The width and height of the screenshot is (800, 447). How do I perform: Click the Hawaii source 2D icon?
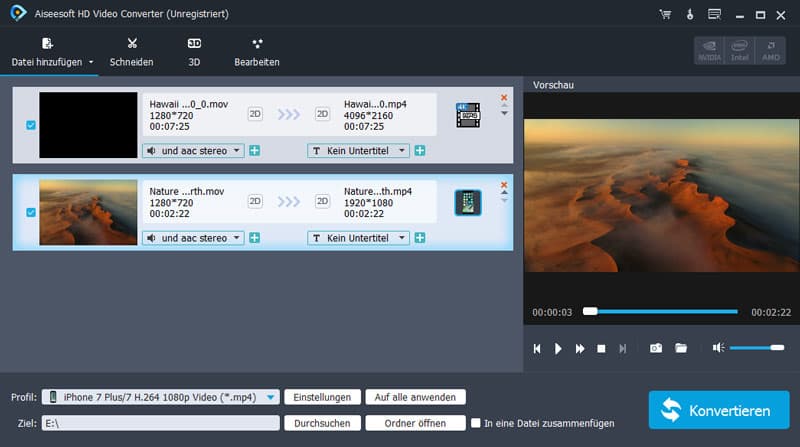tap(255, 114)
